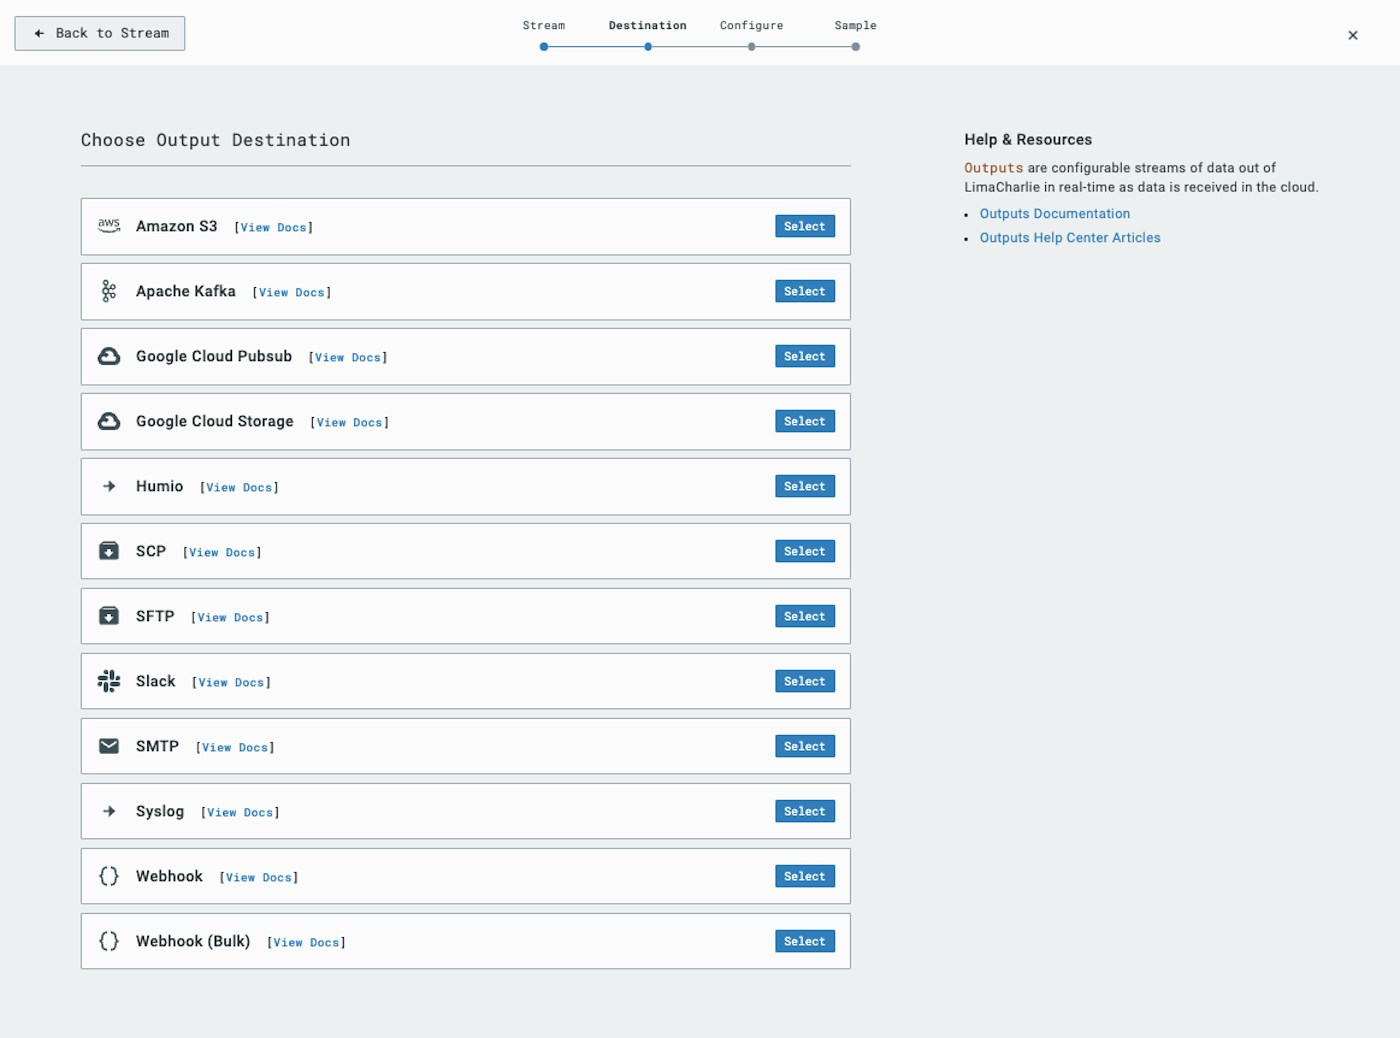Viewport: 1400px width, 1038px height.
Task: Select SMTP as output destination
Action: coord(805,746)
